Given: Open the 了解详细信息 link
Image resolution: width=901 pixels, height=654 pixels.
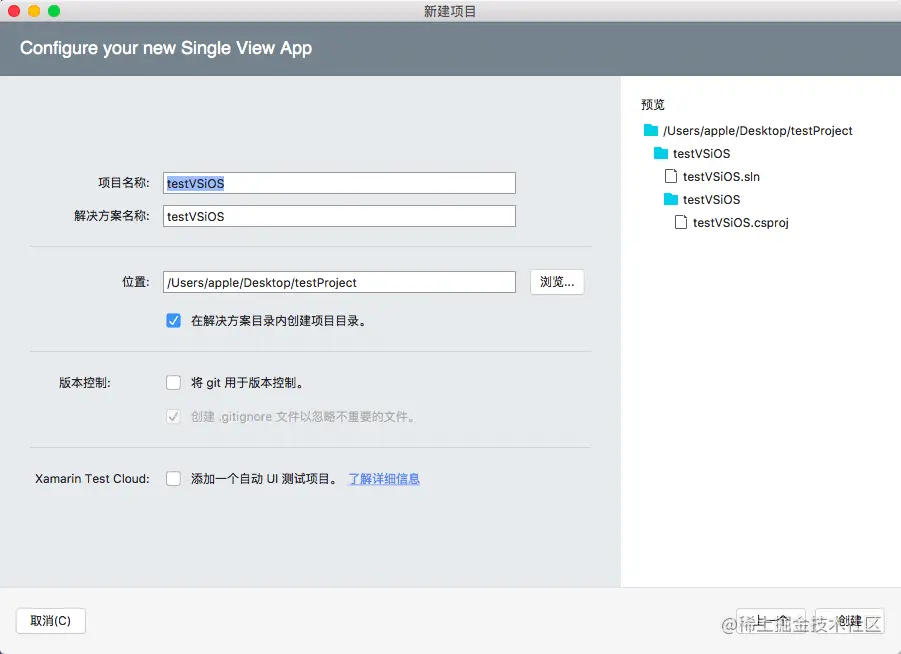Looking at the screenshot, I should pyautogui.click(x=384, y=479).
